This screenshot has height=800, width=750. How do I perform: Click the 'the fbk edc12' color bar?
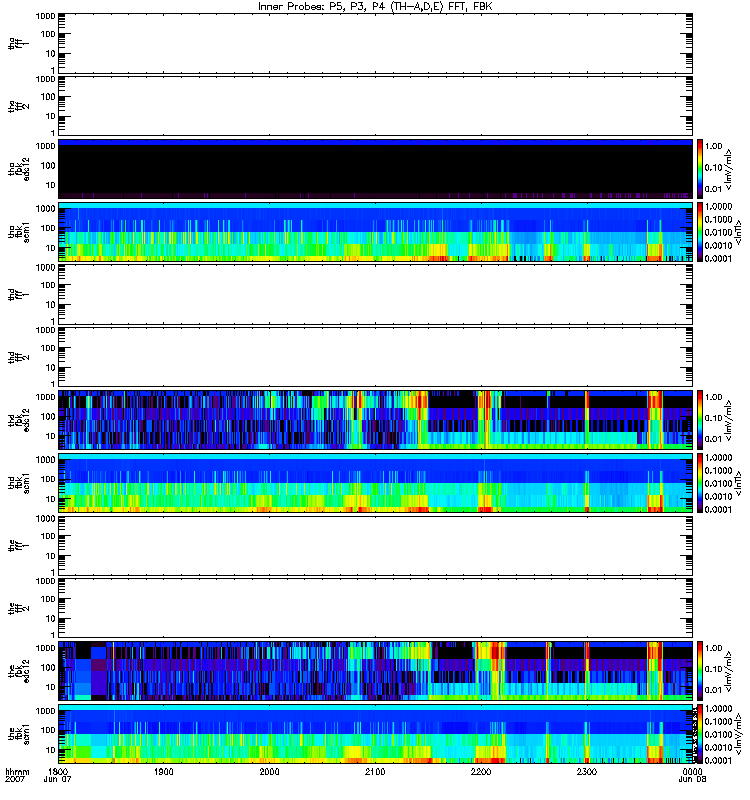click(x=700, y=671)
